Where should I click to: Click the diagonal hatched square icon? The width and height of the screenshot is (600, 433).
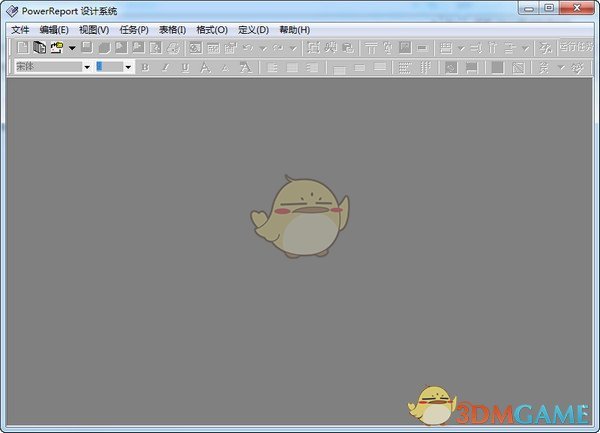click(518, 68)
